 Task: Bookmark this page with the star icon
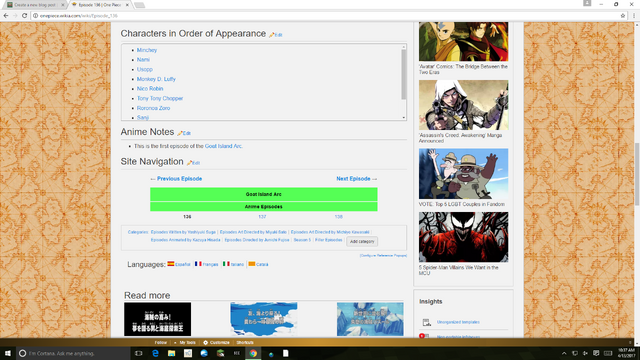(623, 16)
